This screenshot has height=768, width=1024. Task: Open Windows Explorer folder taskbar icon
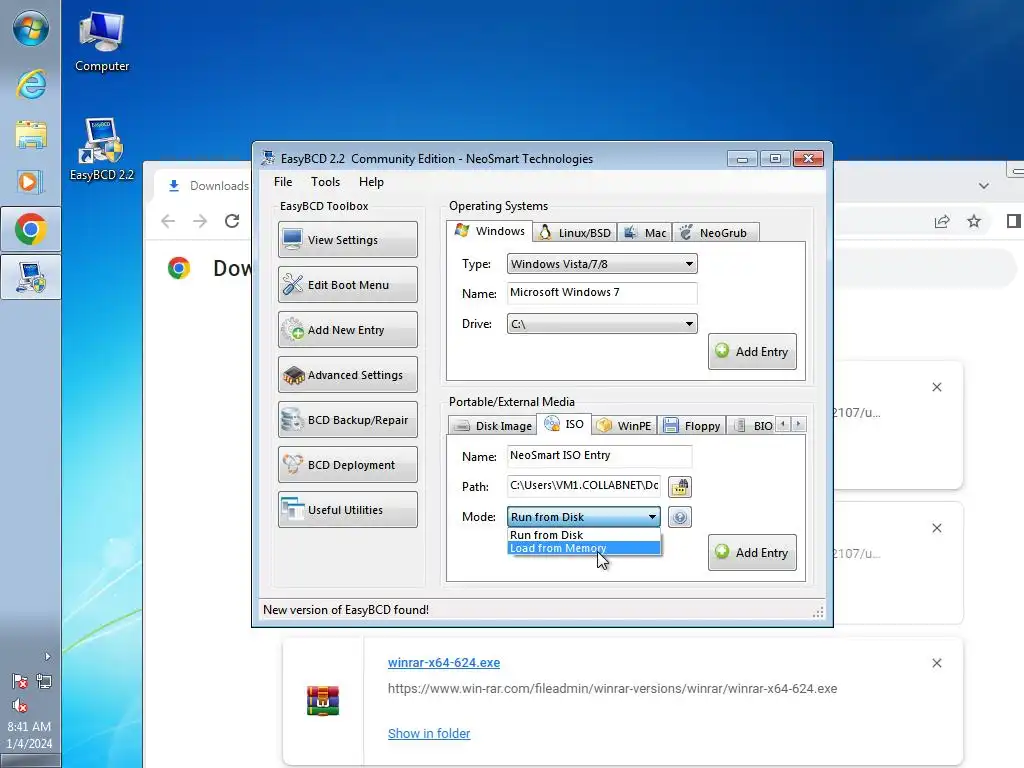point(30,135)
